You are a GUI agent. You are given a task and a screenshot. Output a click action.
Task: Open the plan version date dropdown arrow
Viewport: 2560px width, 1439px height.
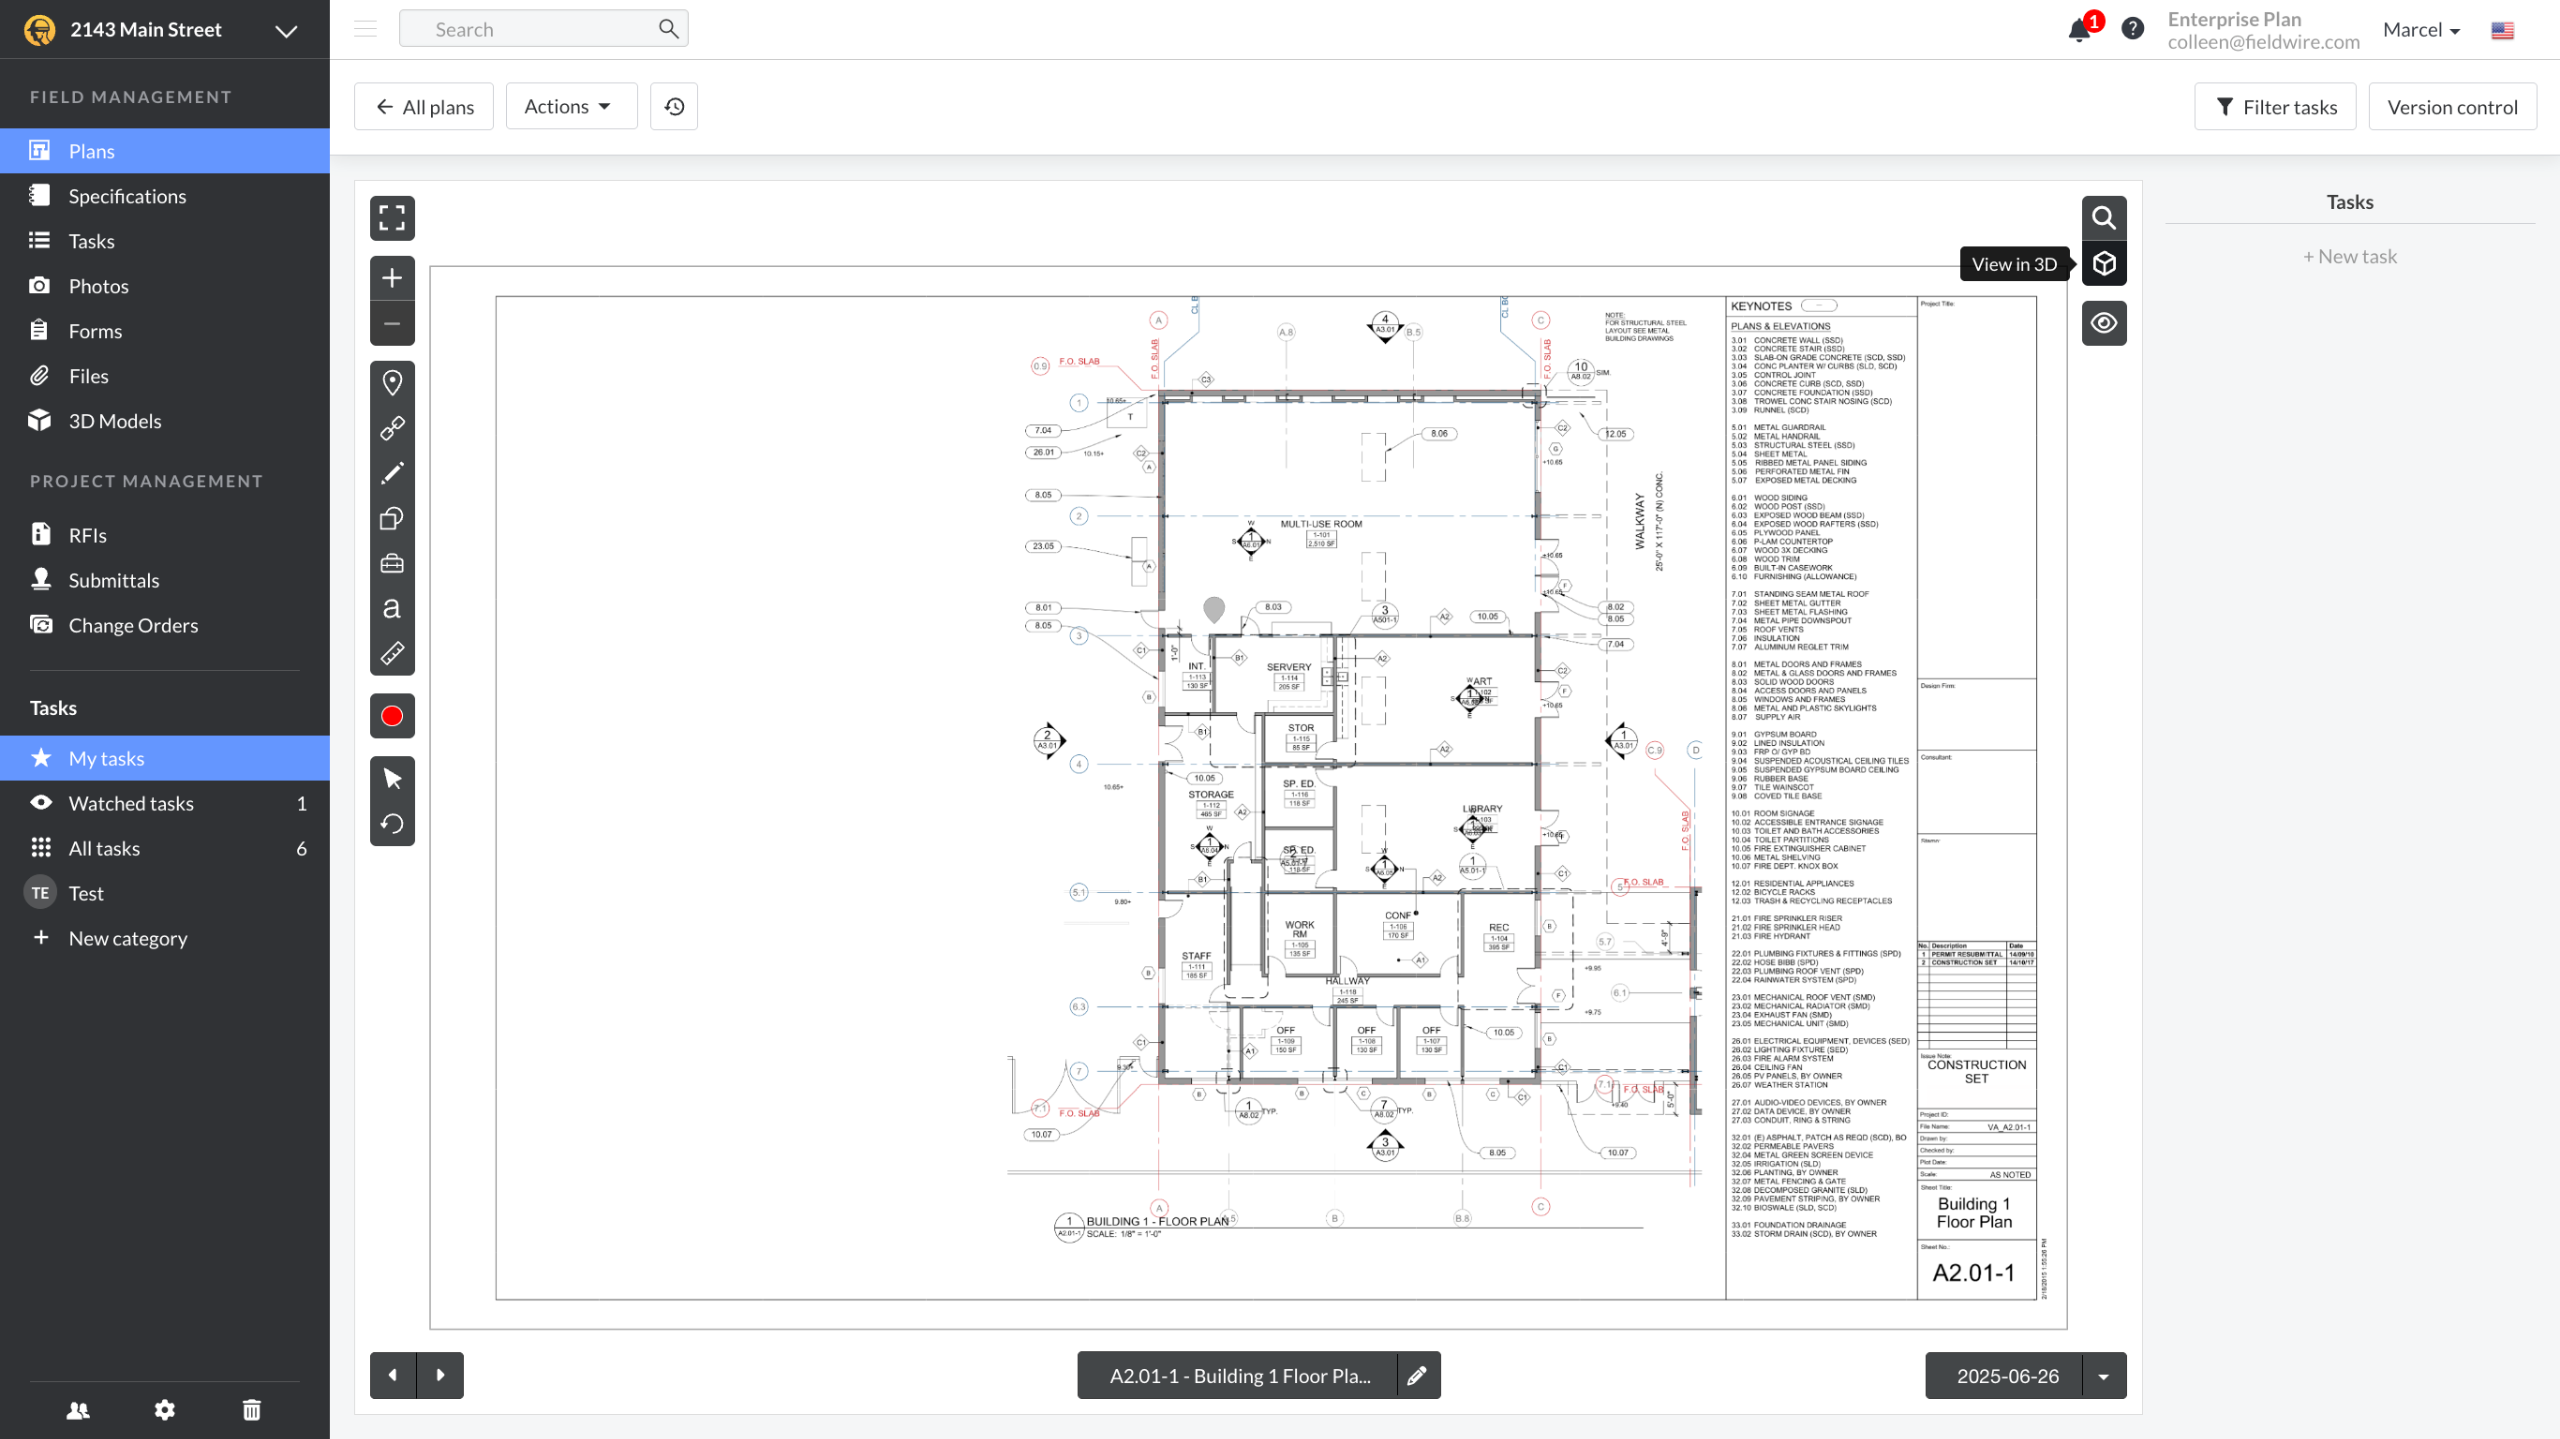[2104, 1376]
